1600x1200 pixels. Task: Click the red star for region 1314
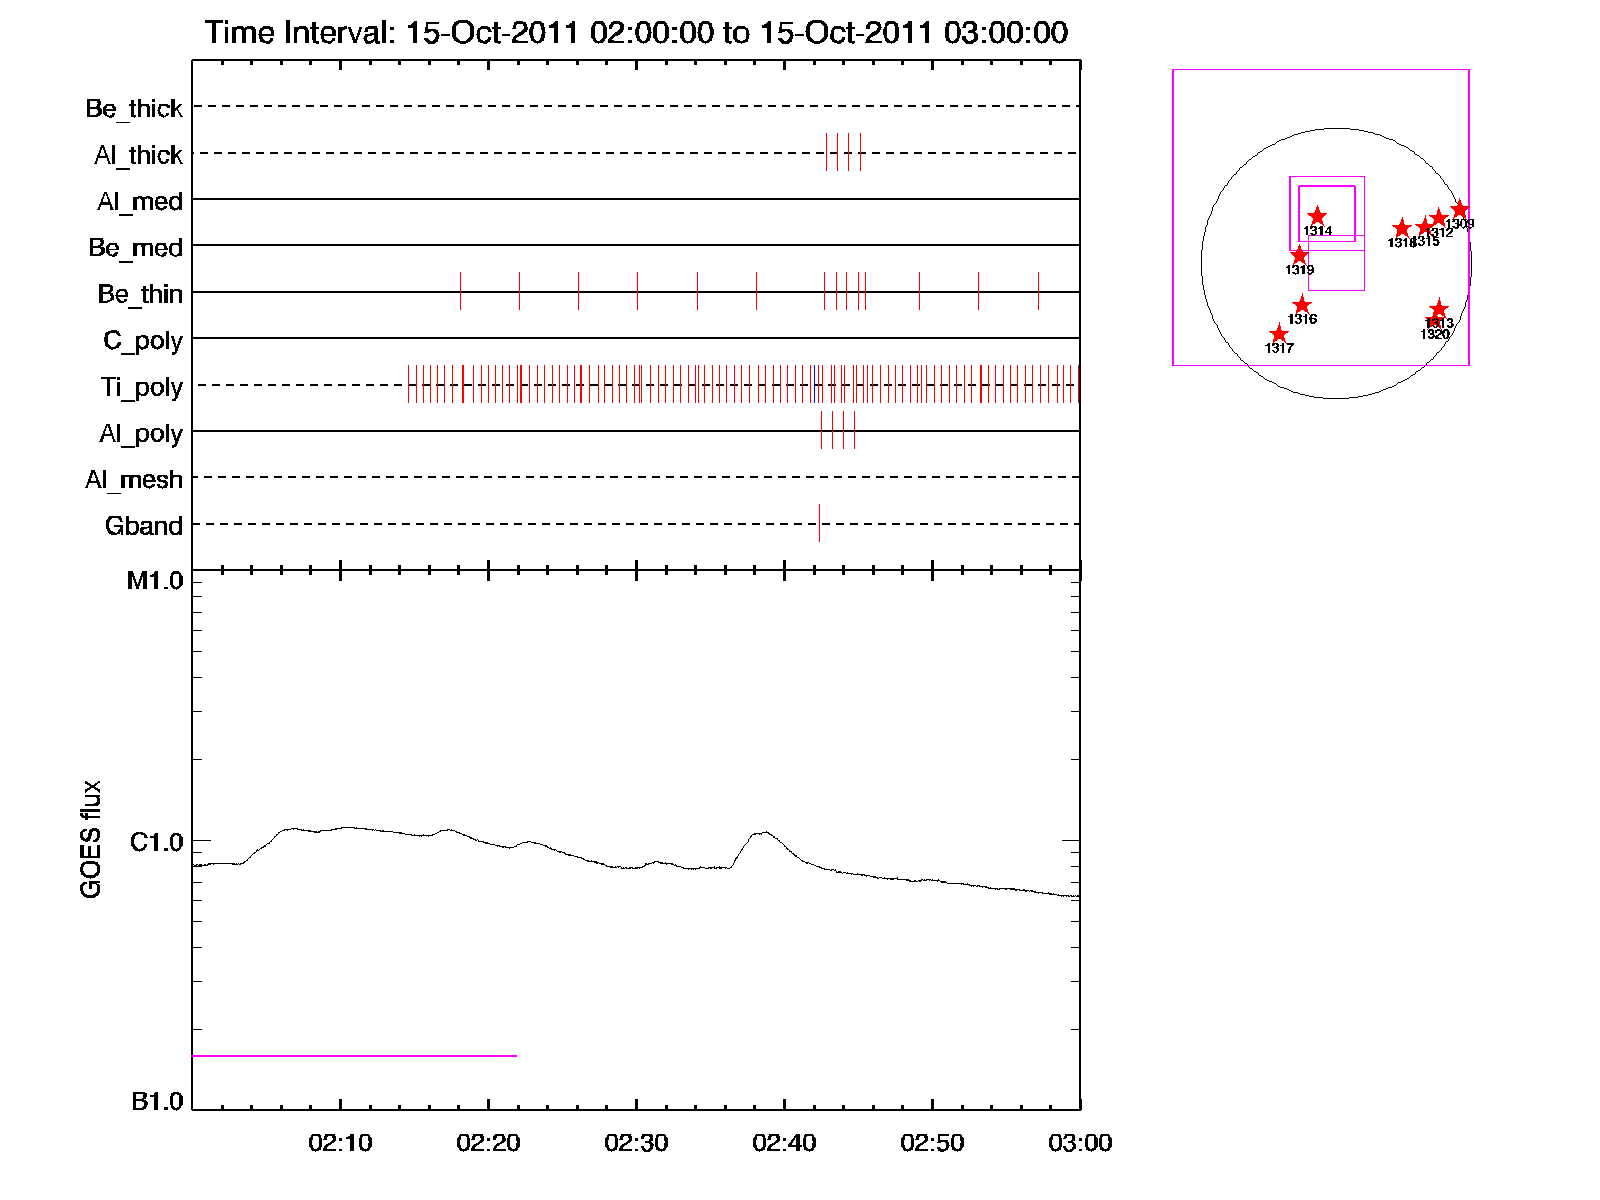tap(1317, 216)
